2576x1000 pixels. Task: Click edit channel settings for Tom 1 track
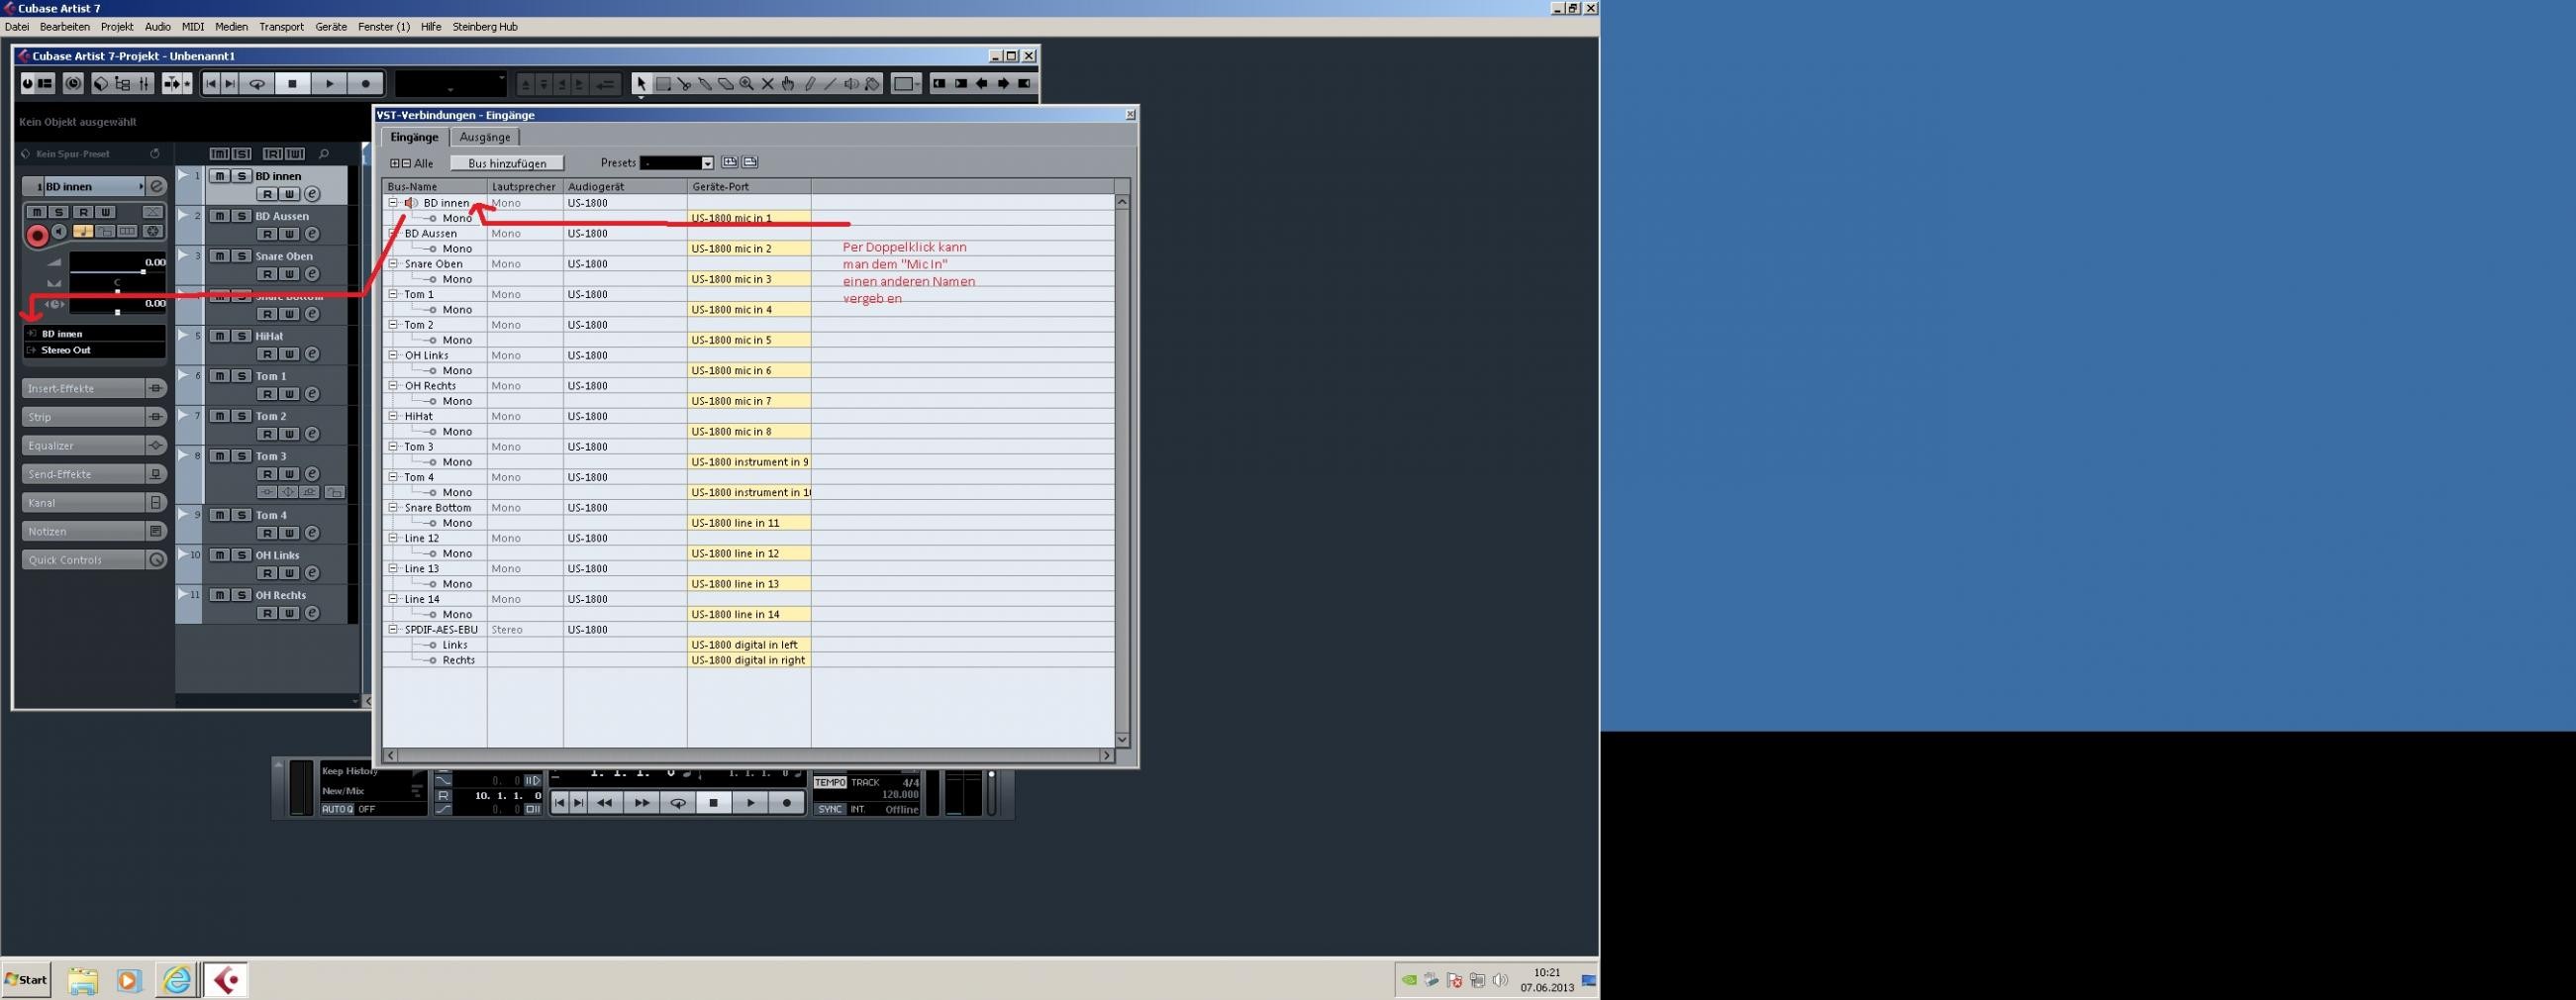[312, 394]
